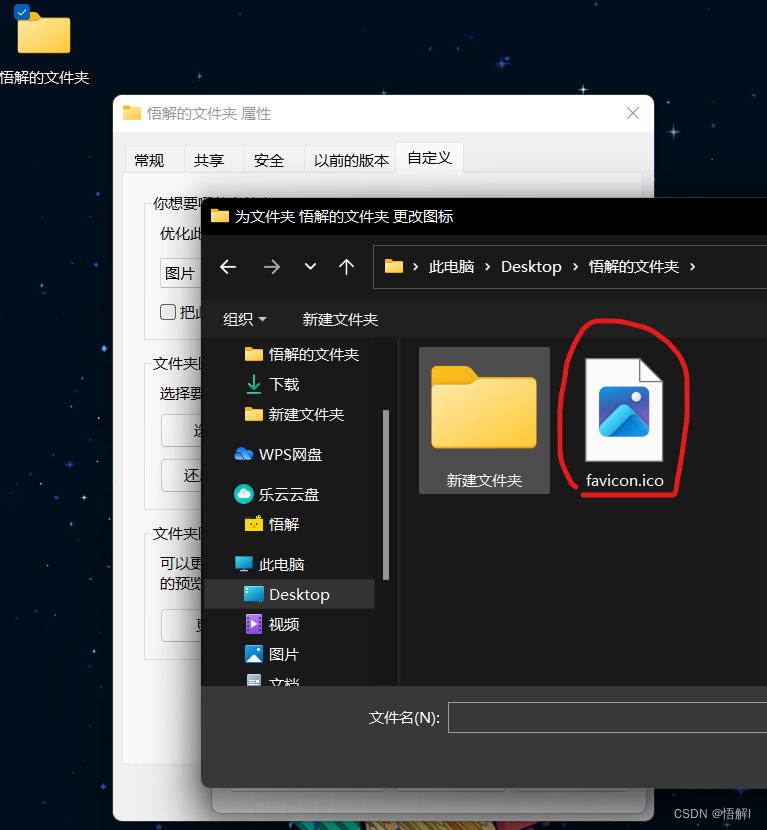This screenshot has width=767, height=830.
Task: Expand chevron before 此电脑 in breadcrumb
Action: click(416, 267)
